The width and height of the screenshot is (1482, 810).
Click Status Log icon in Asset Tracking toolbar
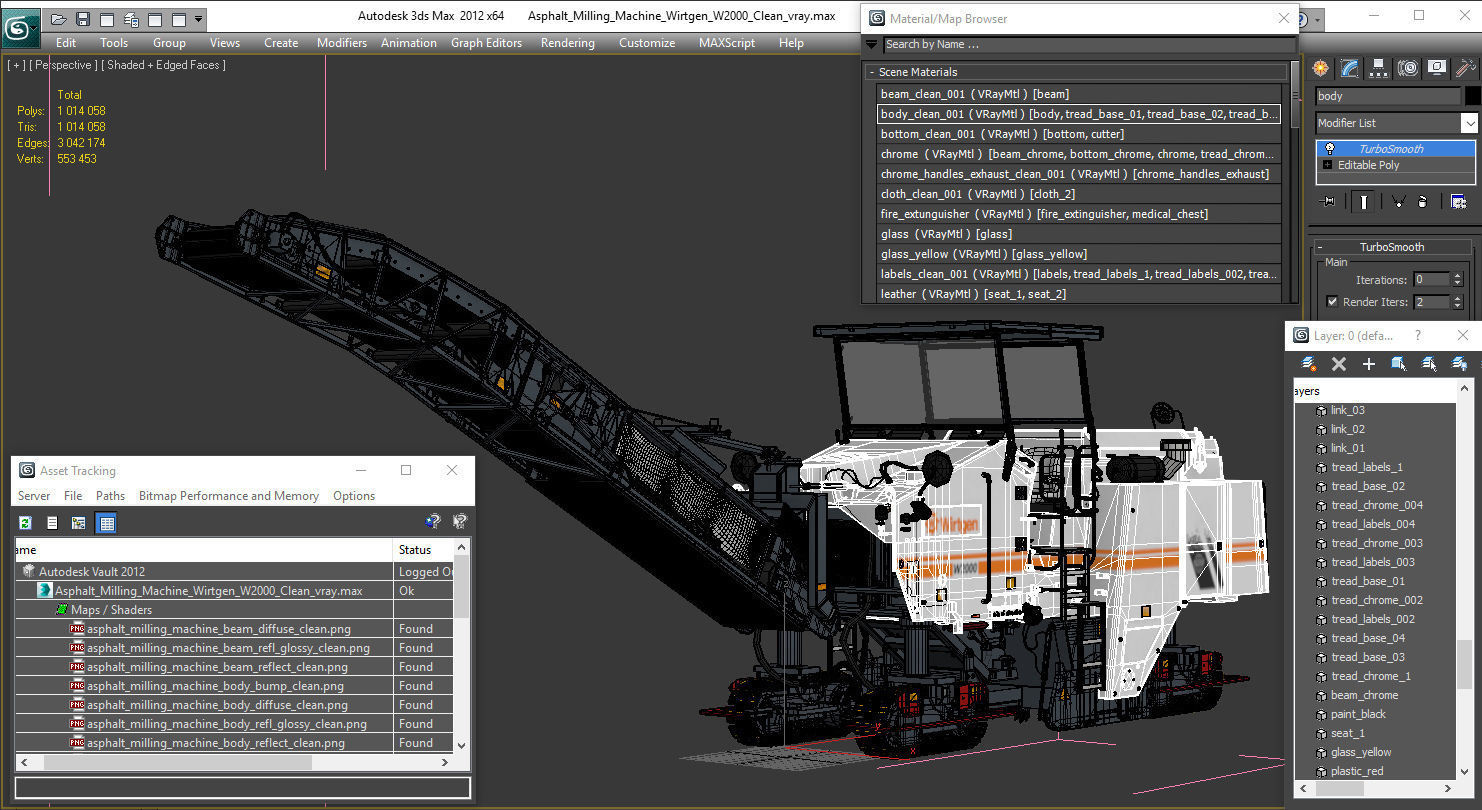click(x=52, y=522)
